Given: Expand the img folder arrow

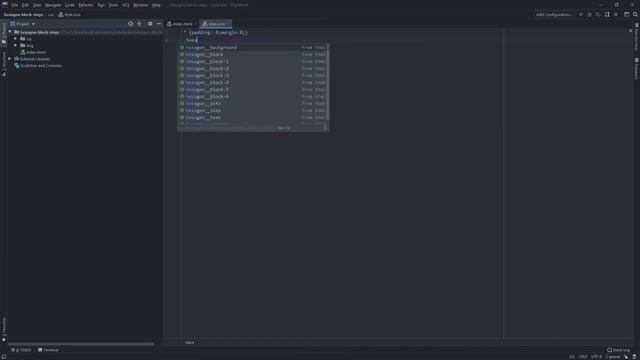Looking at the screenshot, I should pyautogui.click(x=16, y=45).
